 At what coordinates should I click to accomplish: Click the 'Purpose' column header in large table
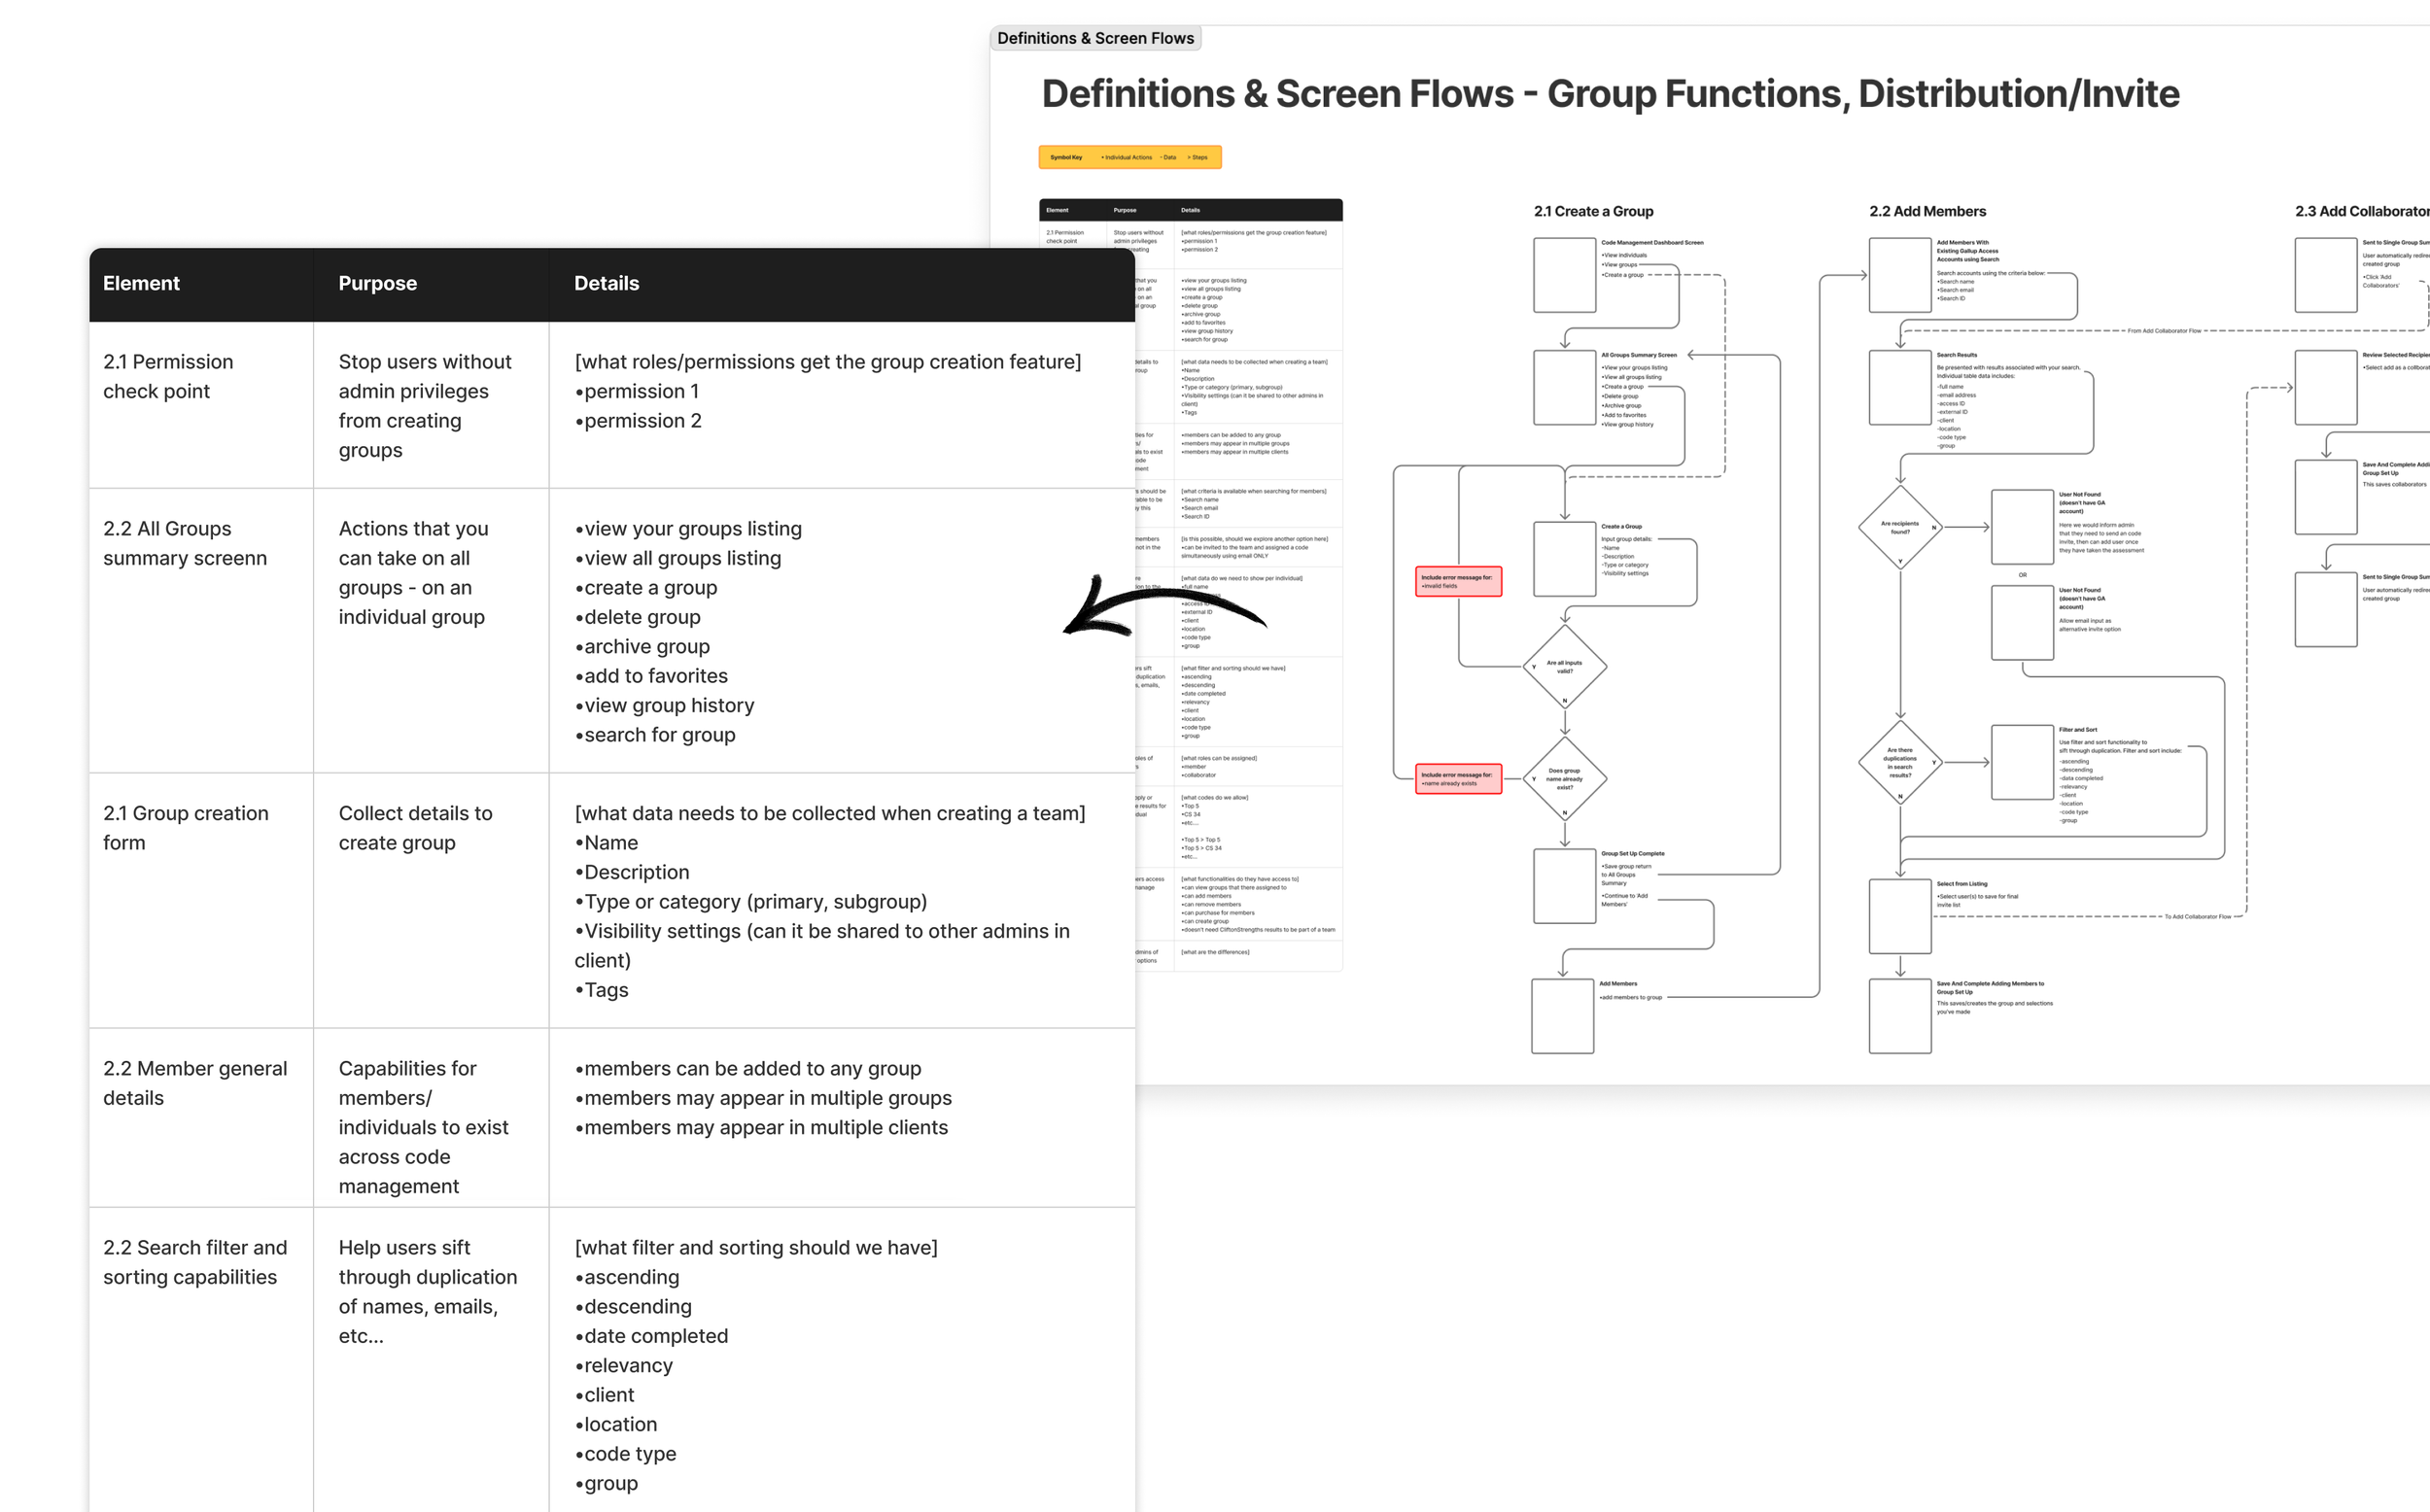pos(377,283)
